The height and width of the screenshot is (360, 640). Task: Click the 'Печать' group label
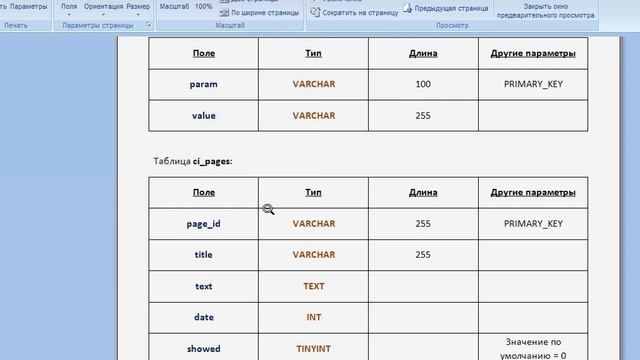(16, 25)
